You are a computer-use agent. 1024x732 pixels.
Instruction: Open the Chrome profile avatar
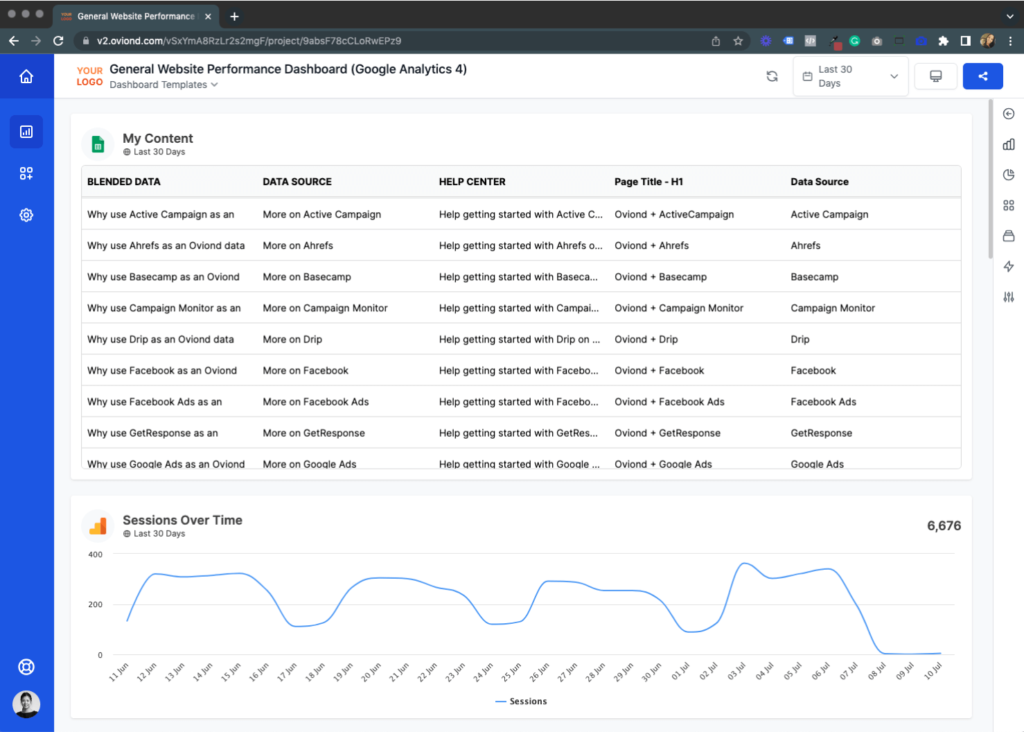click(x=987, y=41)
